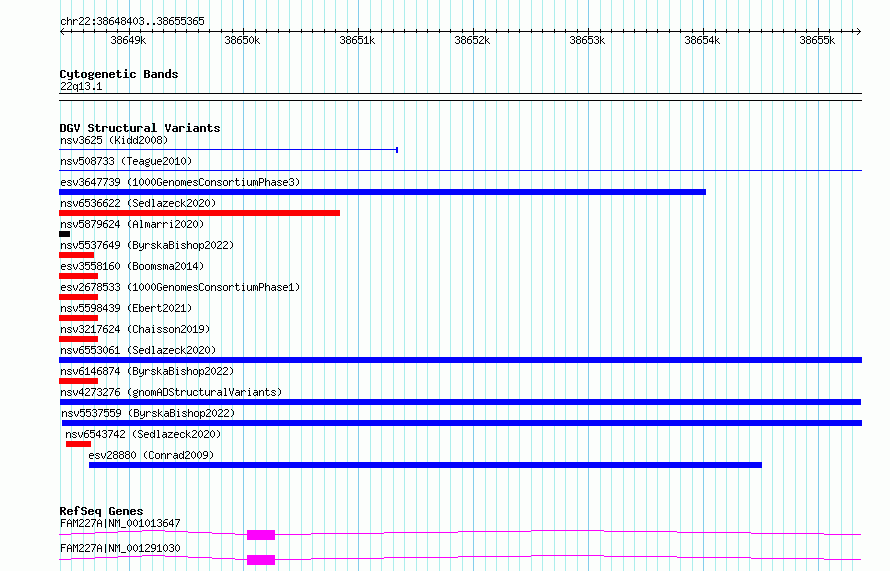Click the cytogenetic band 22q13.1 track bar

(x=460, y=97)
